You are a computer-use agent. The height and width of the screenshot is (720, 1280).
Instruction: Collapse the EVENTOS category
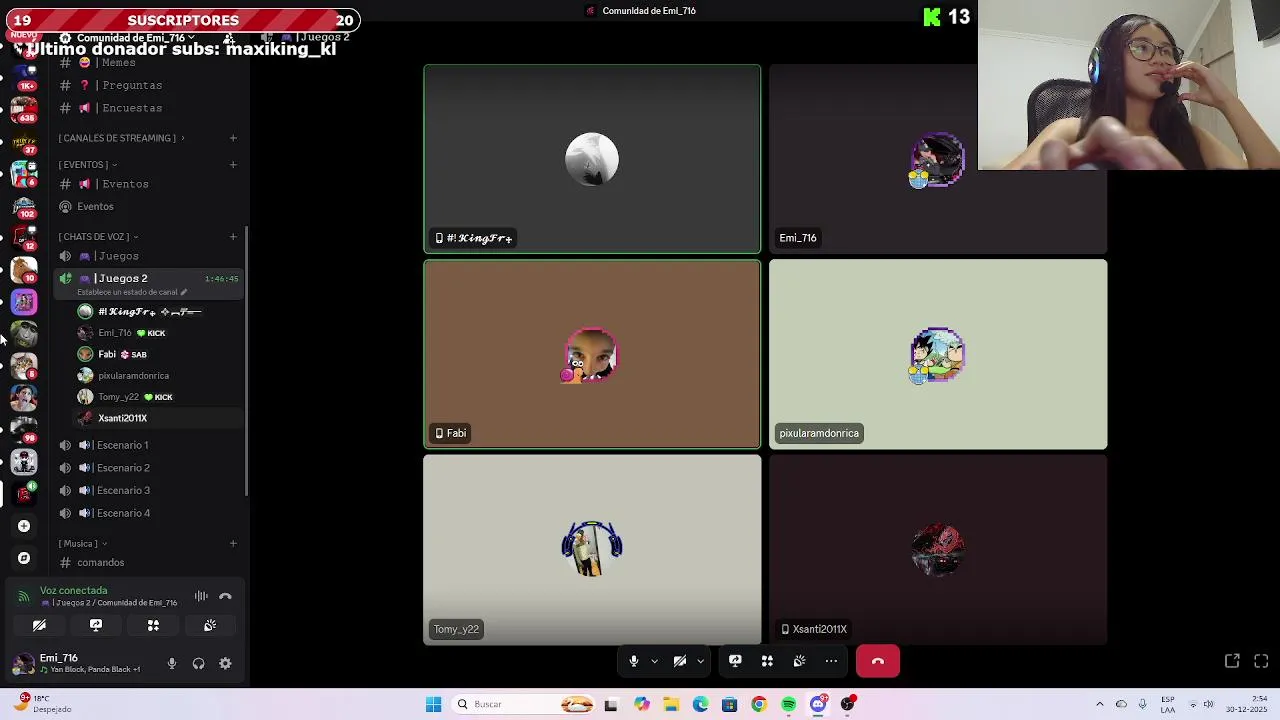click(87, 164)
